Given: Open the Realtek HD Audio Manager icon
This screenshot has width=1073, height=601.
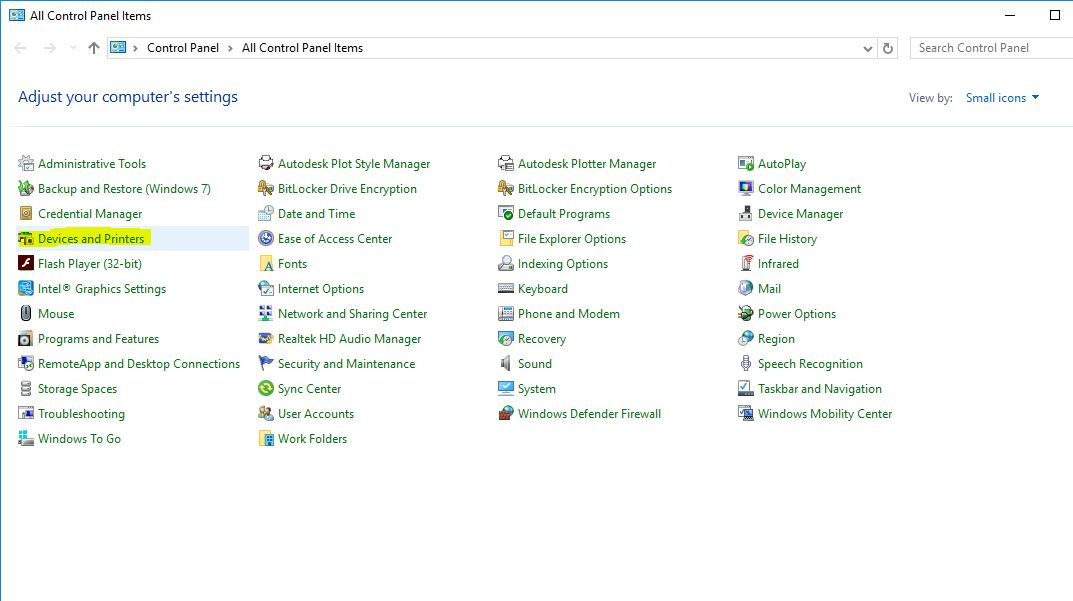Looking at the screenshot, I should click(266, 339).
